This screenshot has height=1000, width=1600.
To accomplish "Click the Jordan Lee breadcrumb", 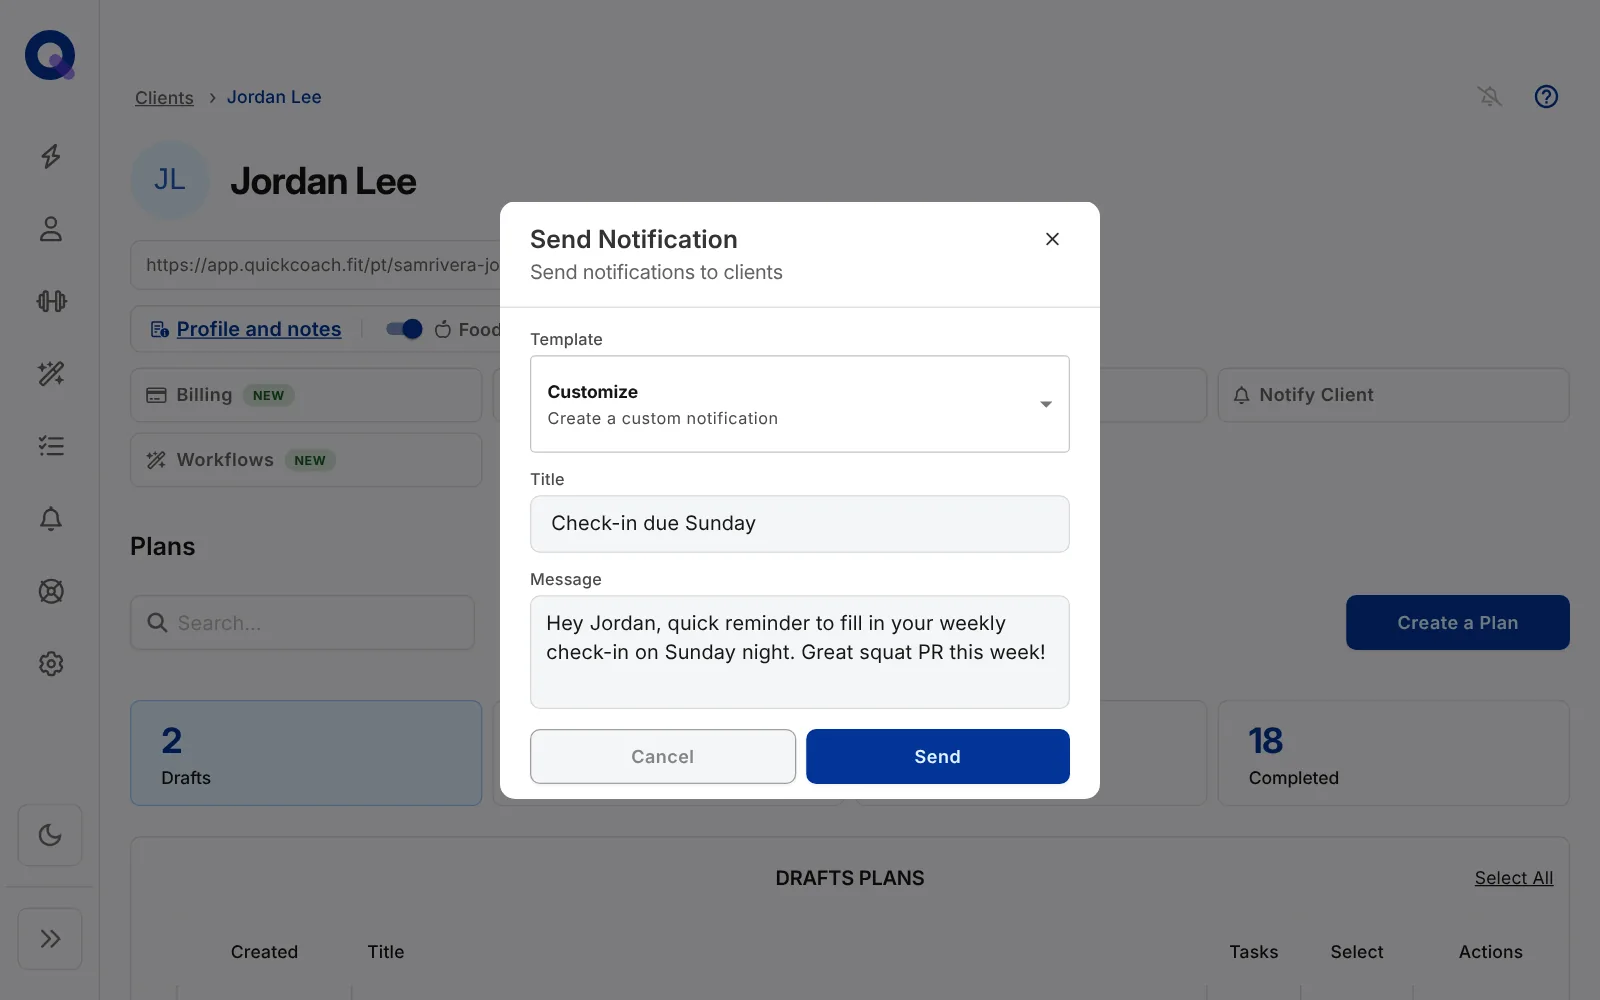I will click(274, 97).
